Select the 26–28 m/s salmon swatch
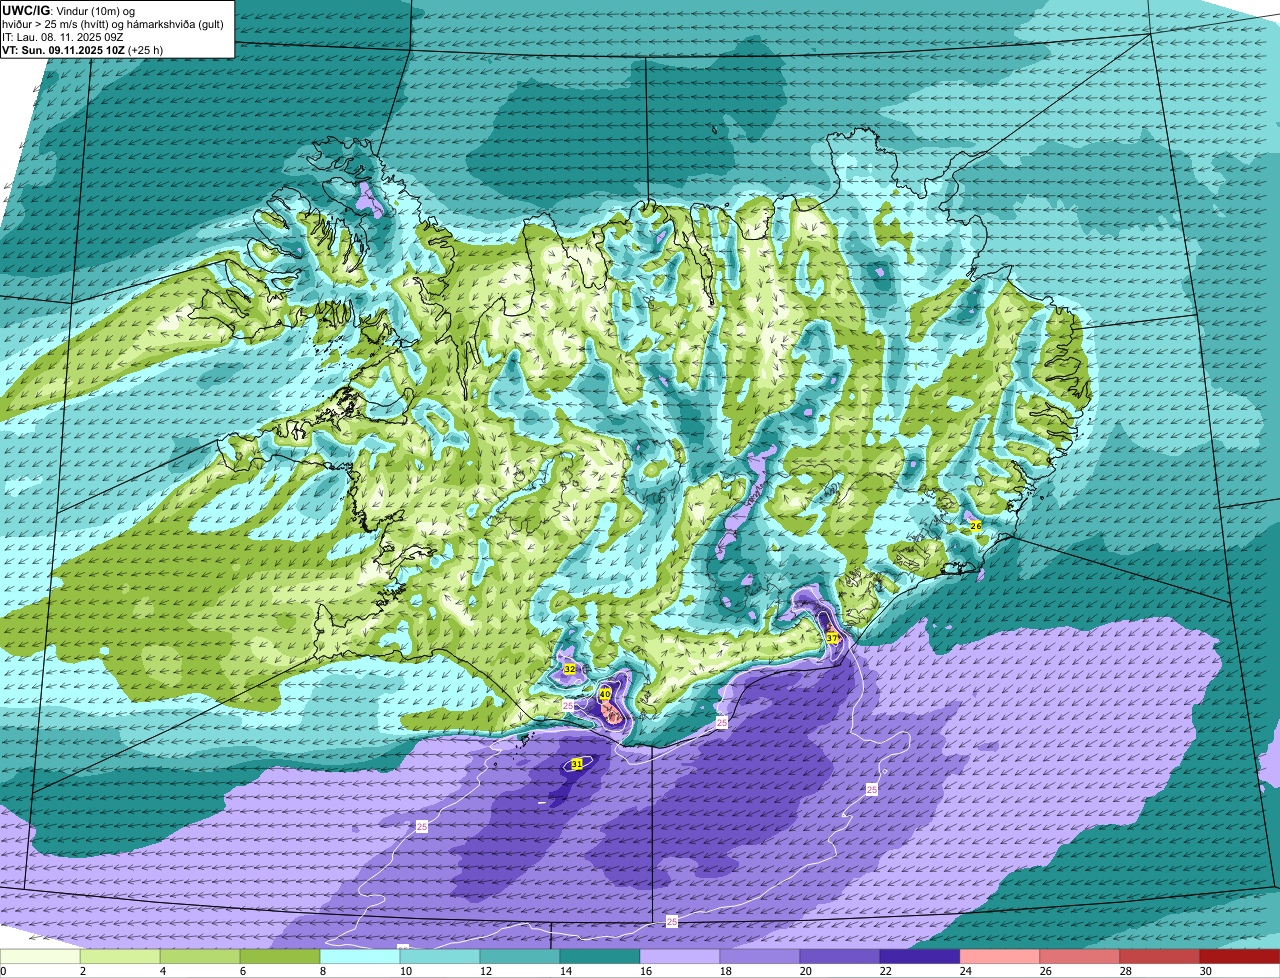This screenshot has height=978, width=1280. tap(1080, 957)
